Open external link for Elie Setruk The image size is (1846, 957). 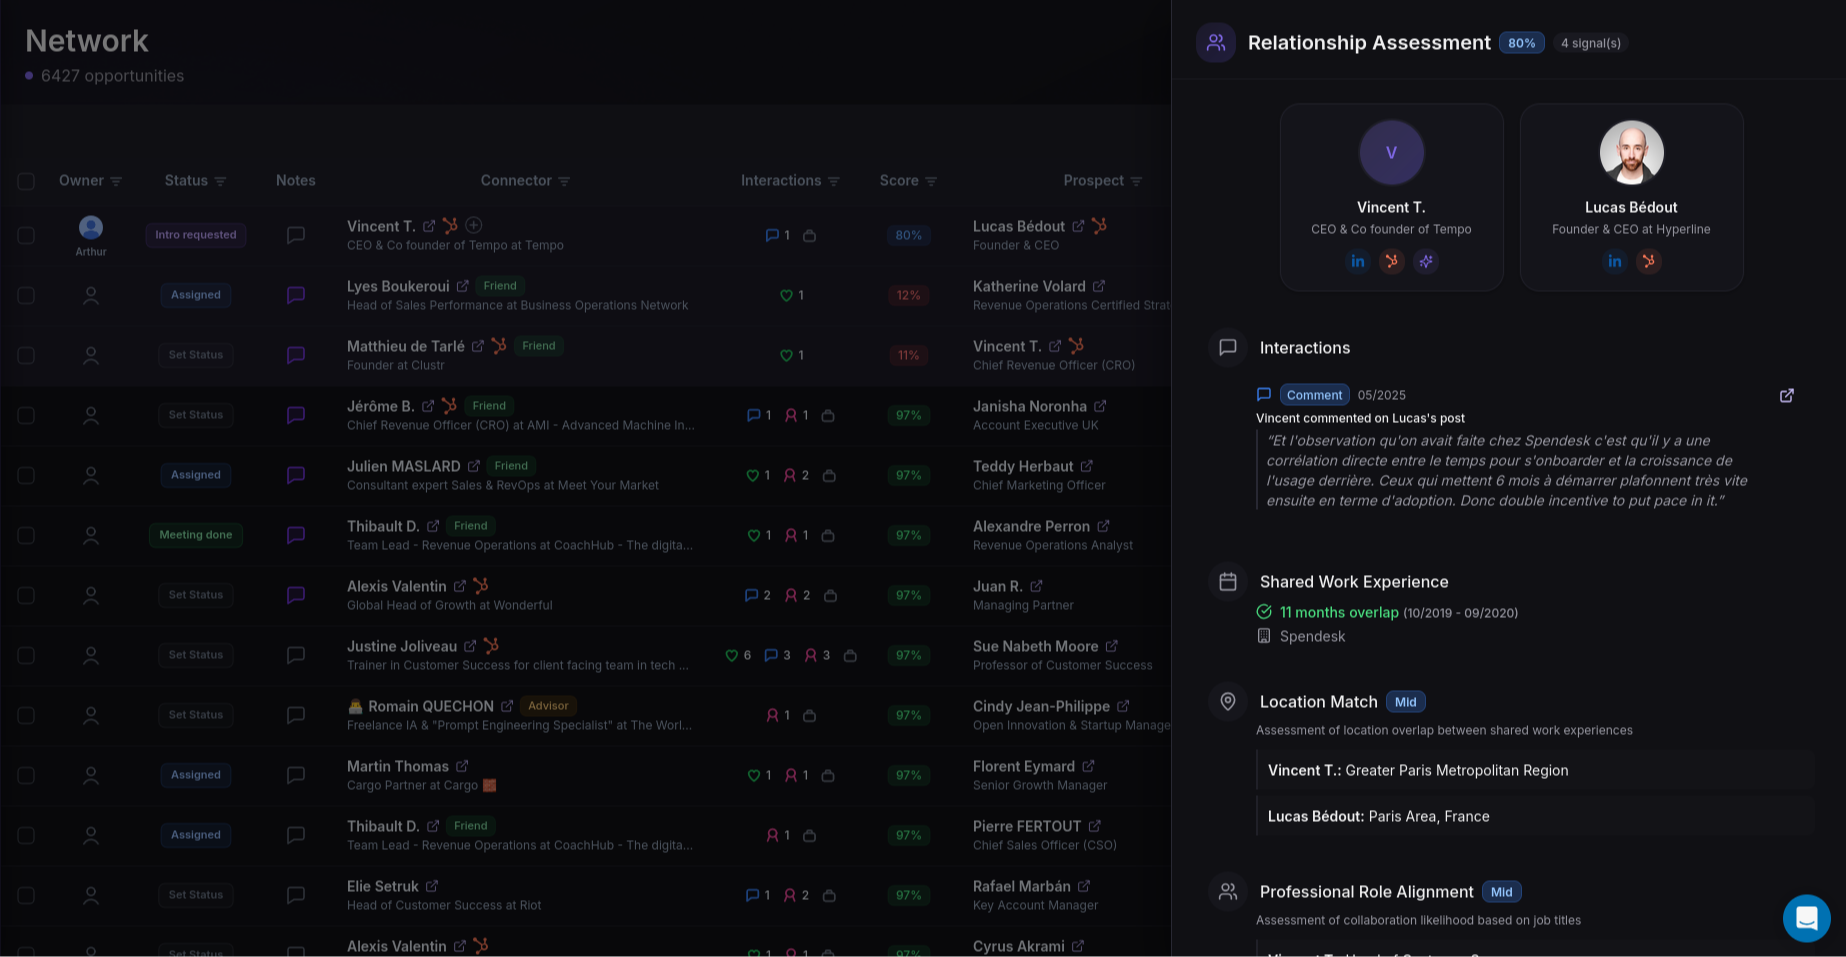click(432, 886)
